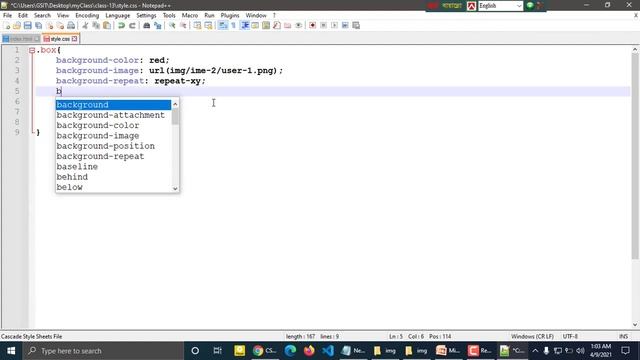This screenshot has height=360, width=640.
Task: Click the New file toolbar icon
Action: pyautogui.click(x=6, y=25)
